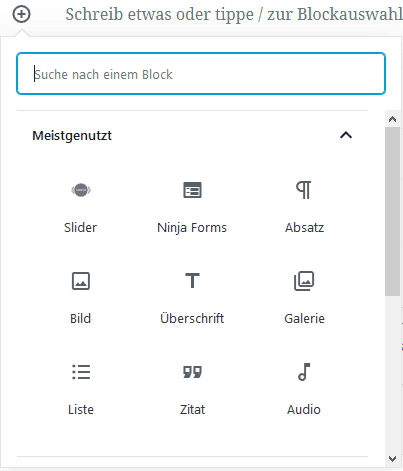Screen dimensions: 403x471
Task: Click the scrollbar track below the thumb
Action: pyautogui.click(x=393, y=373)
